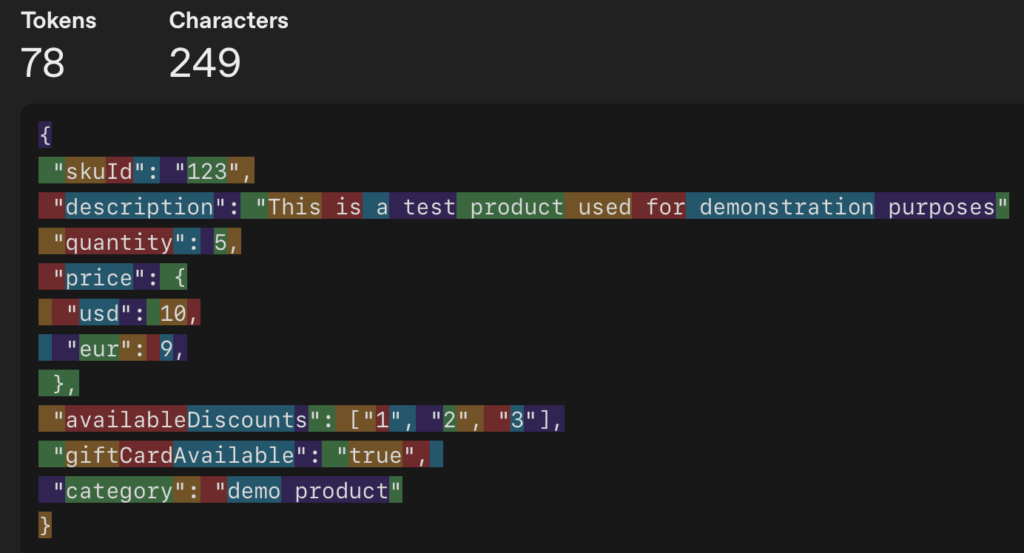Image resolution: width=1024 pixels, height=553 pixels.
Task: Click the Tokens count 78
Action: coord(43,63)
